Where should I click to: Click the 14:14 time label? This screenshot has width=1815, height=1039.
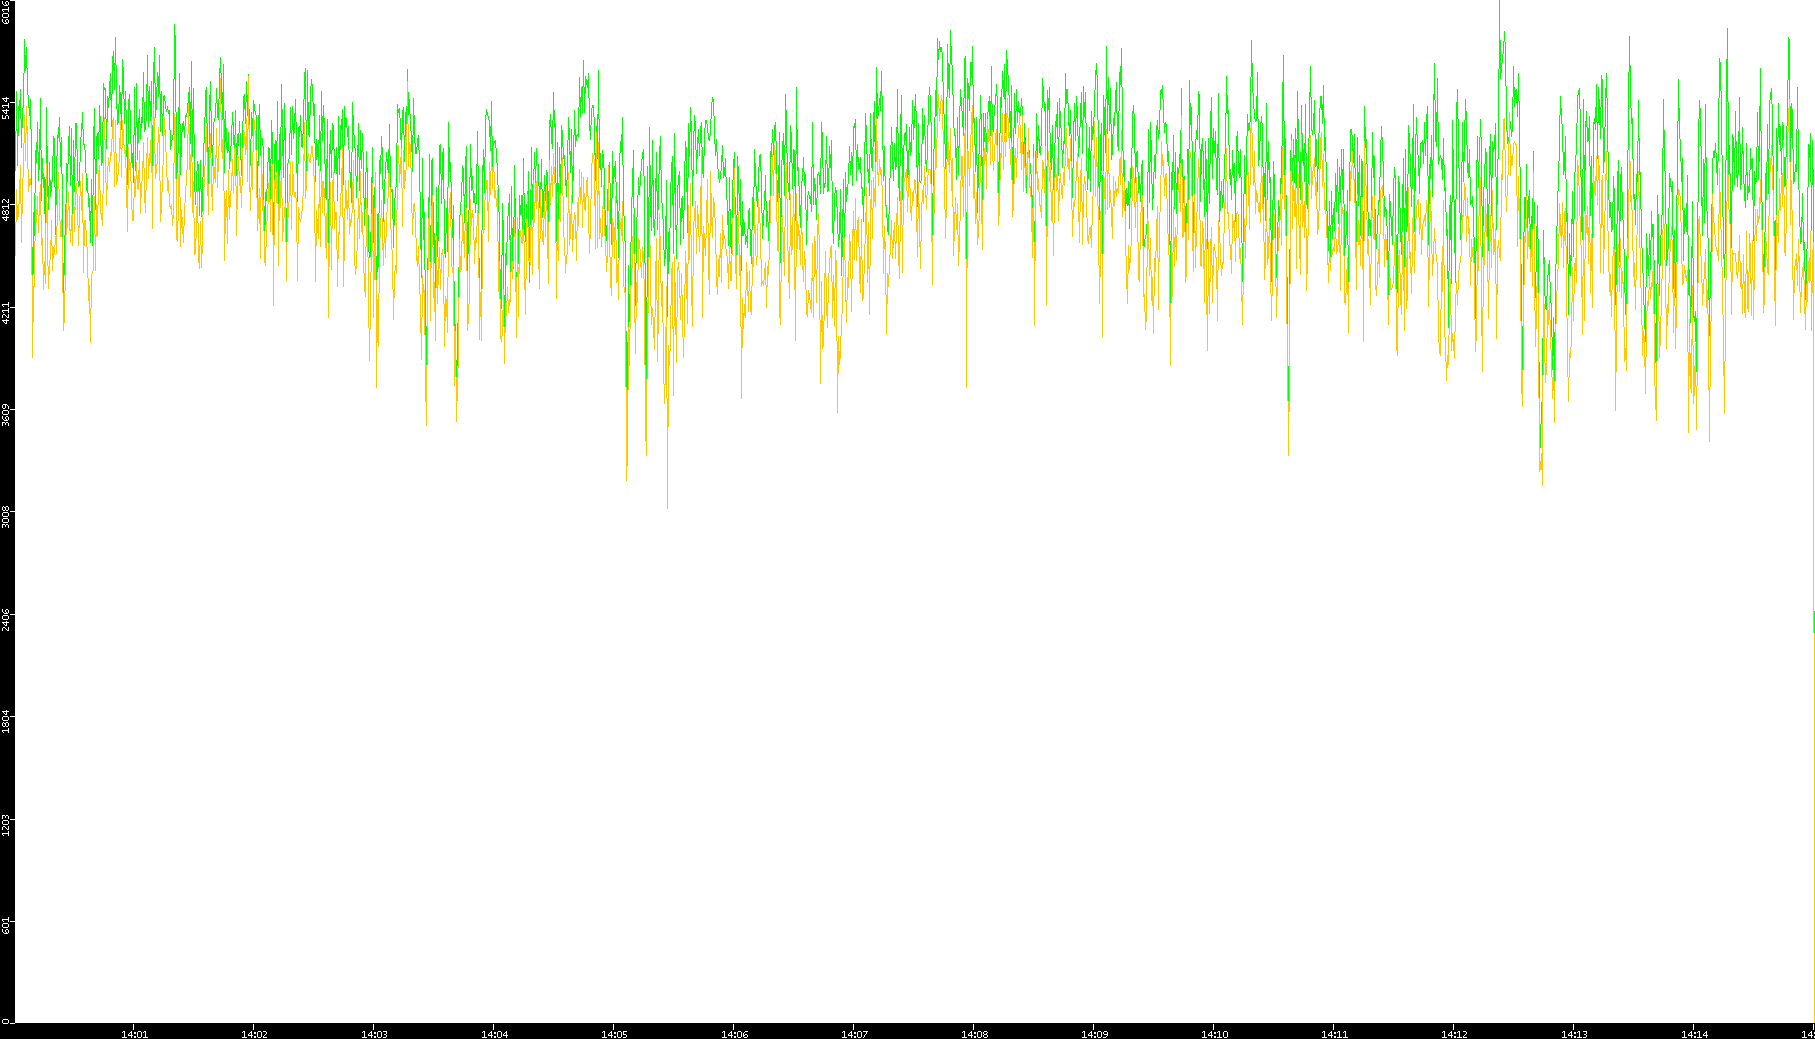(1694, 1034)
